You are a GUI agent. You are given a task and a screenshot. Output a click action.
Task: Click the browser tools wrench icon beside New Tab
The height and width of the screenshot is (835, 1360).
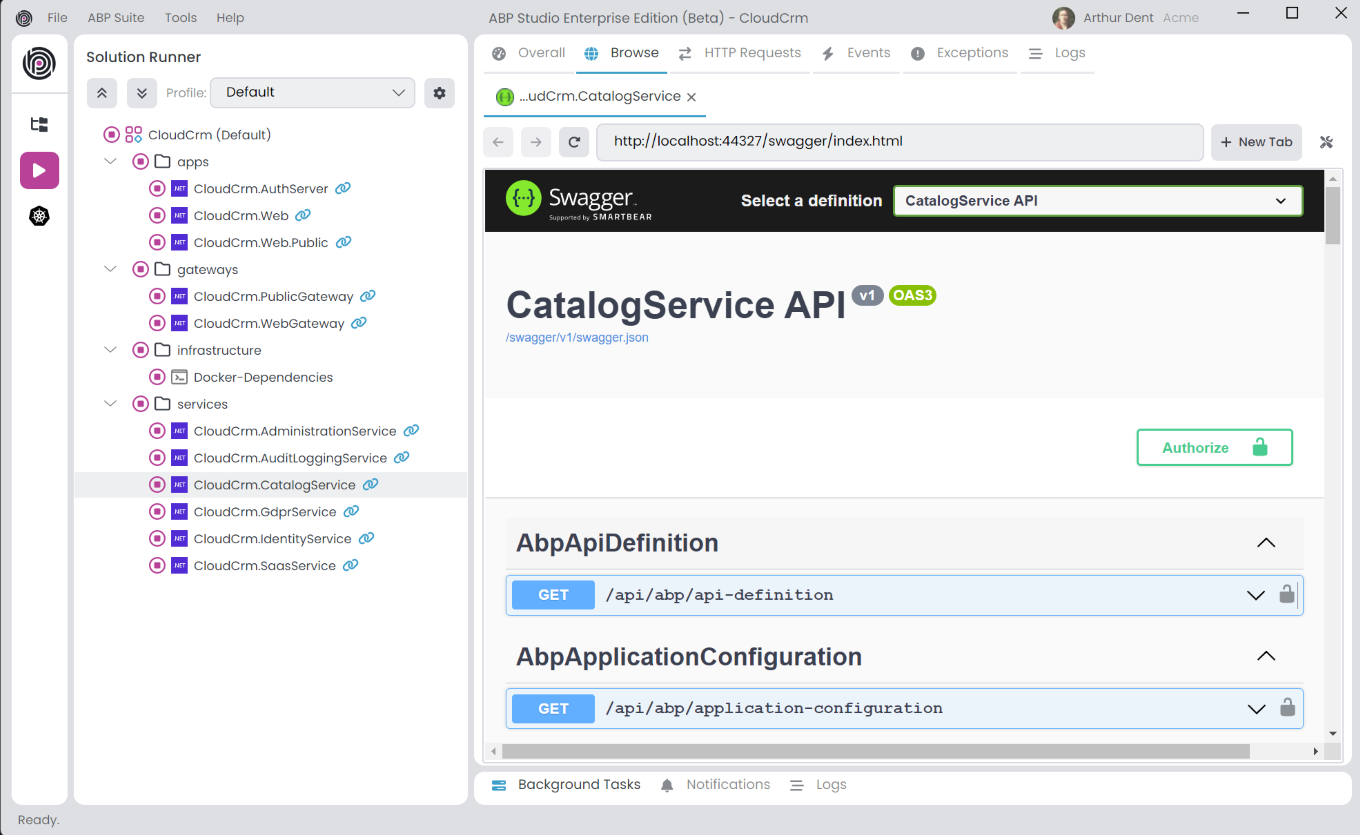[x=1326, y=142]
